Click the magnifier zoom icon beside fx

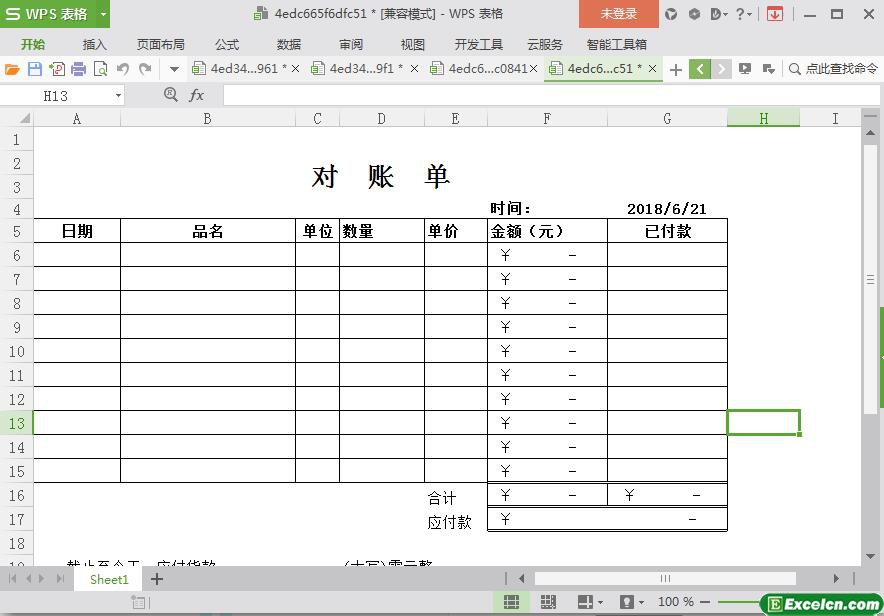[170, 94]
